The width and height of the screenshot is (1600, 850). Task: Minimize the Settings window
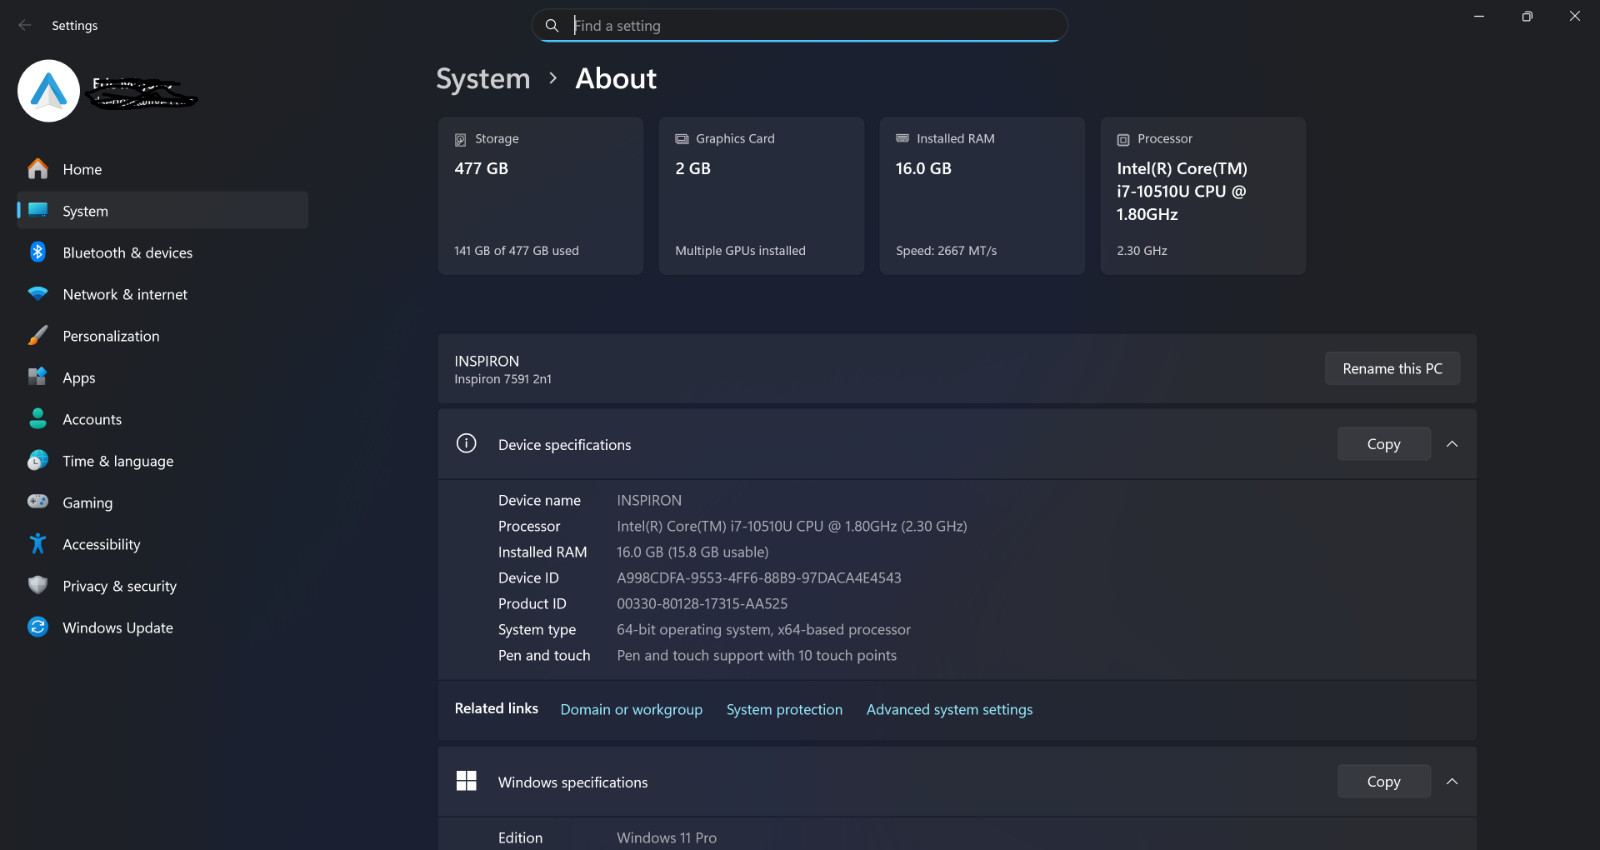click(1478, 16)
